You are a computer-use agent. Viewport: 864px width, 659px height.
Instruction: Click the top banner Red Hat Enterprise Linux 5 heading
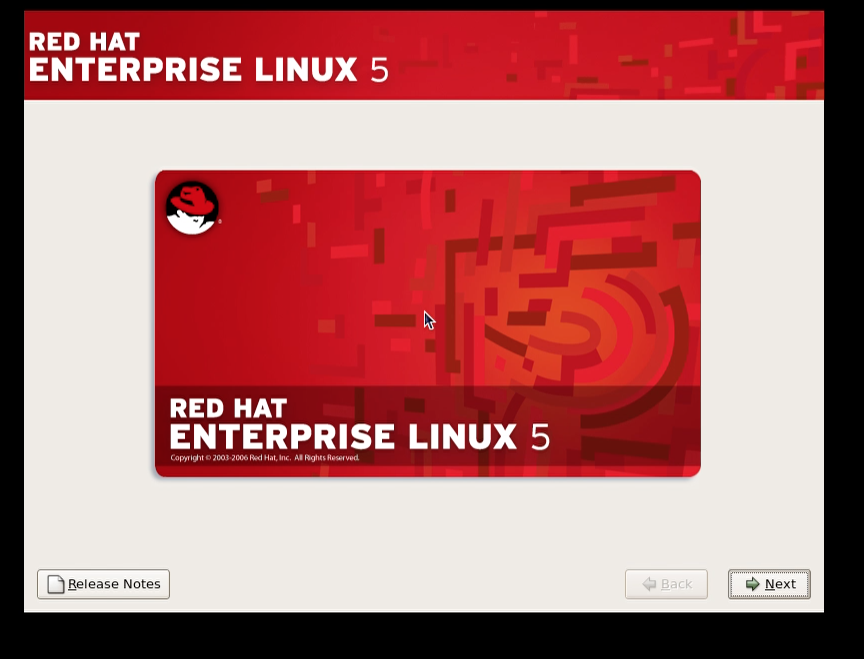pyautogui.click(x=208, y=57)
